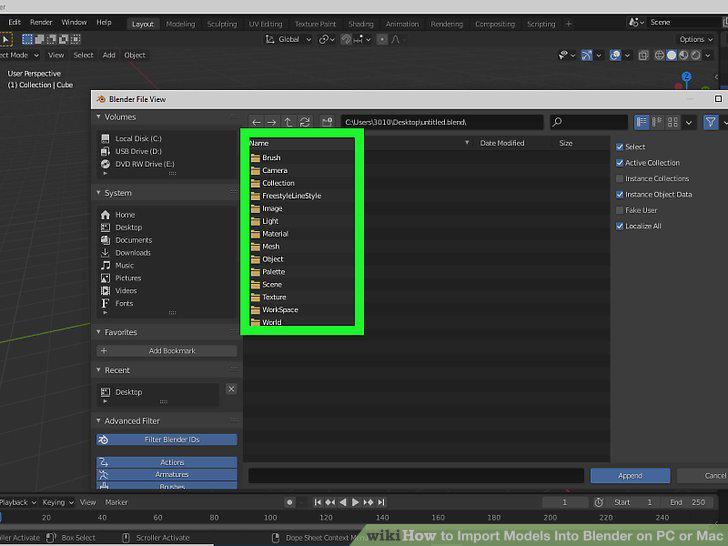
Task: Switch to Shading workspace tab
Action: click(x=361, y=24)
